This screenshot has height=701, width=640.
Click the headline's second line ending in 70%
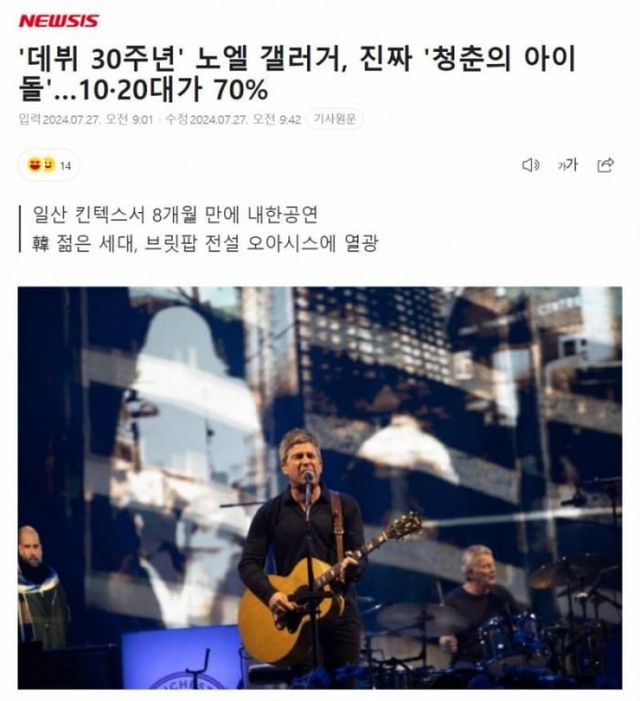tap(143, 90)
